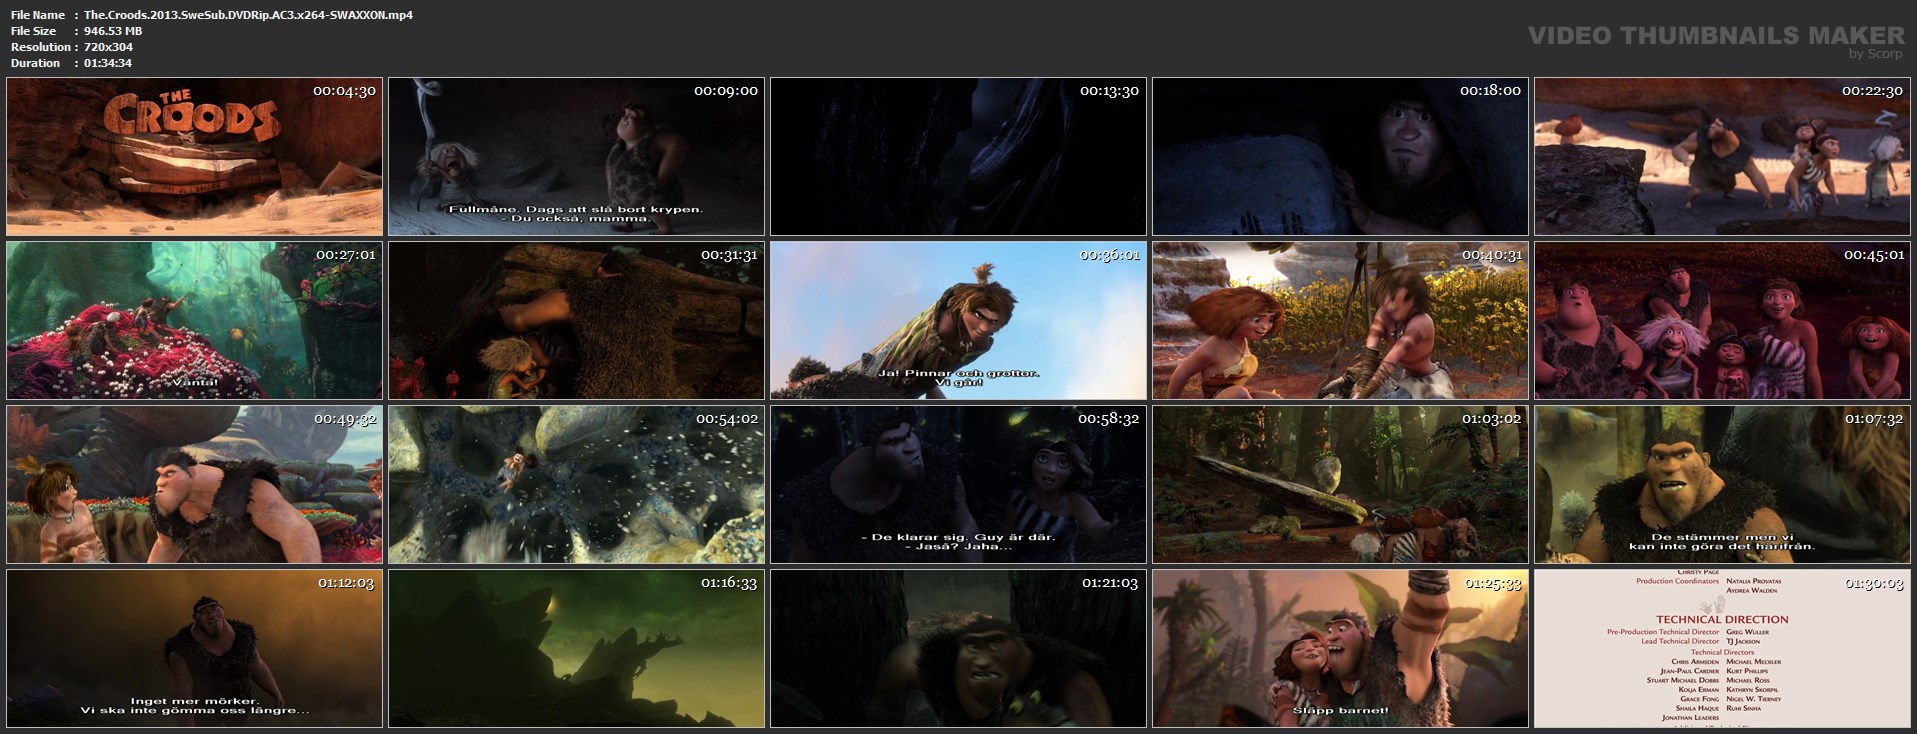The width and height of the screenshot is (1917, 734).
Task: Open the thumbnail stamped 01:07:32
Action: coord(1722,485)
